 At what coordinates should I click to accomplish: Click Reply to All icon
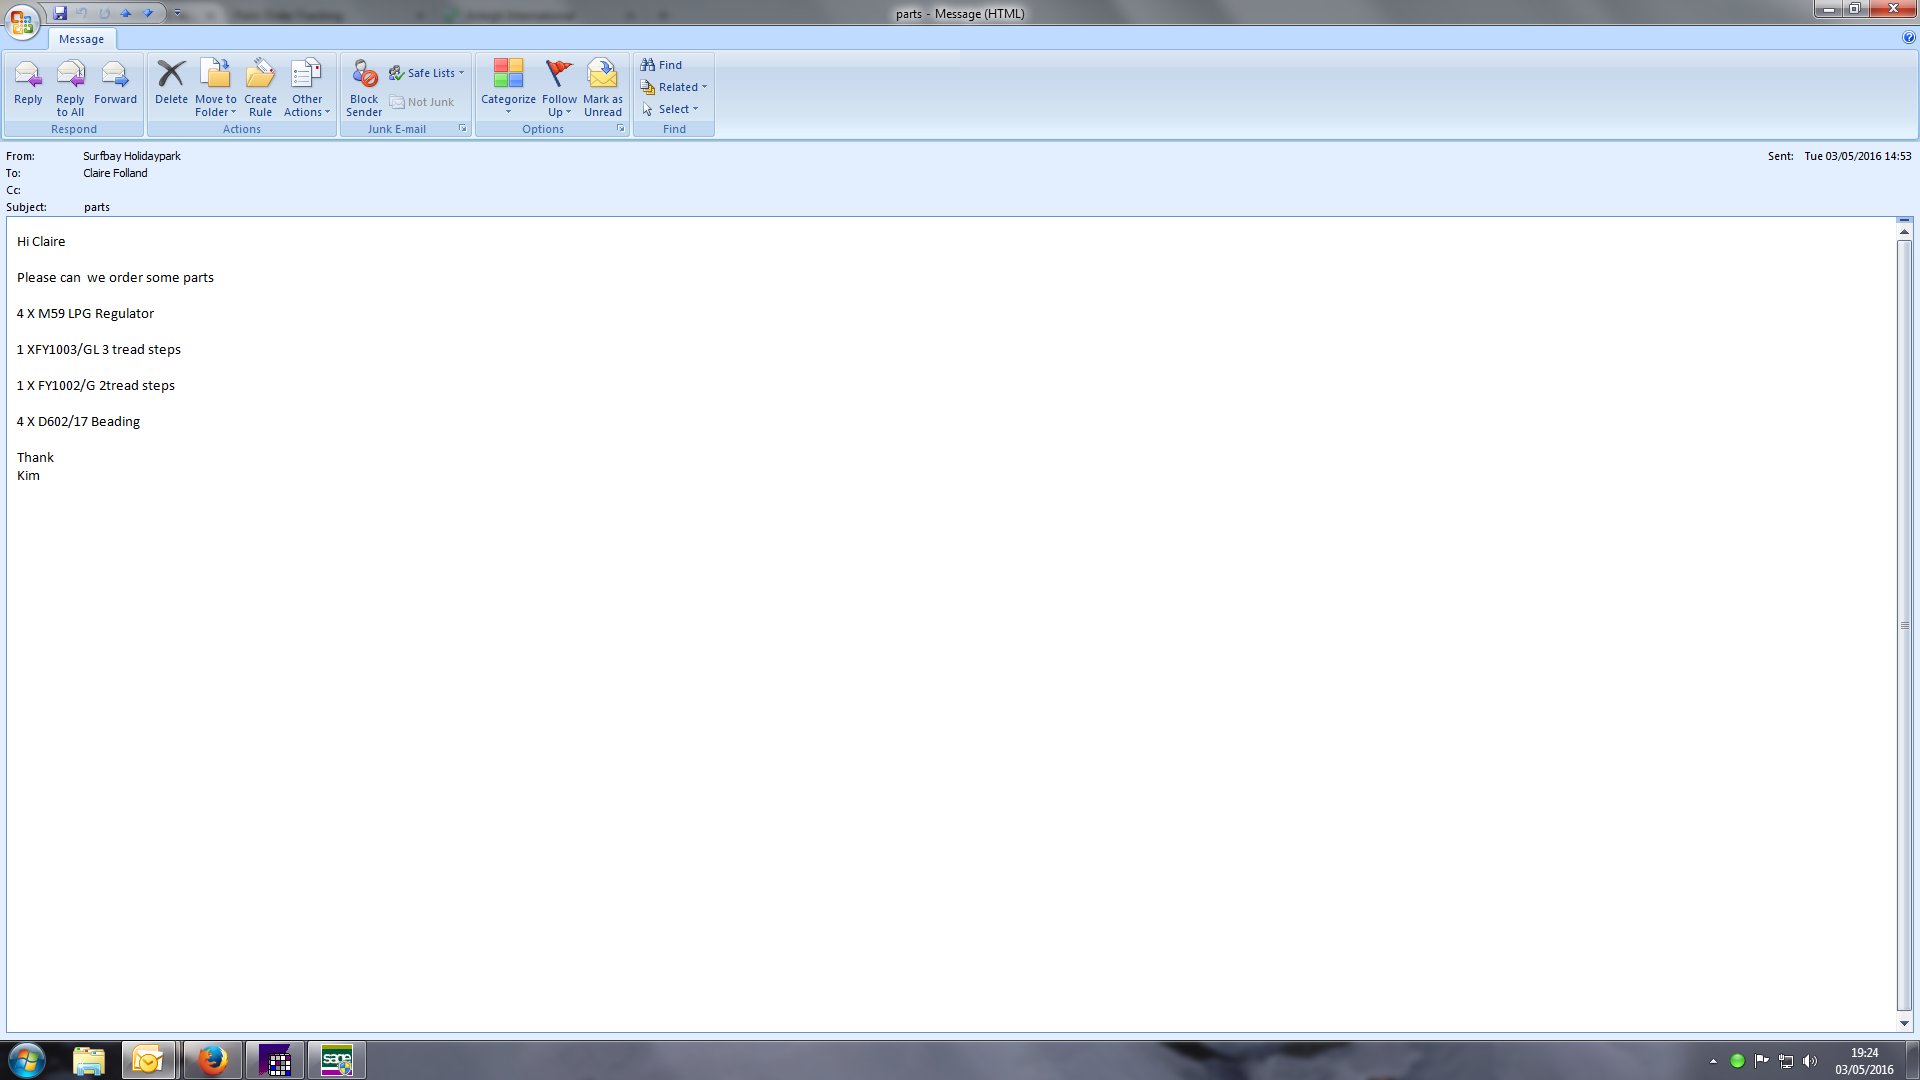point(70,88)
